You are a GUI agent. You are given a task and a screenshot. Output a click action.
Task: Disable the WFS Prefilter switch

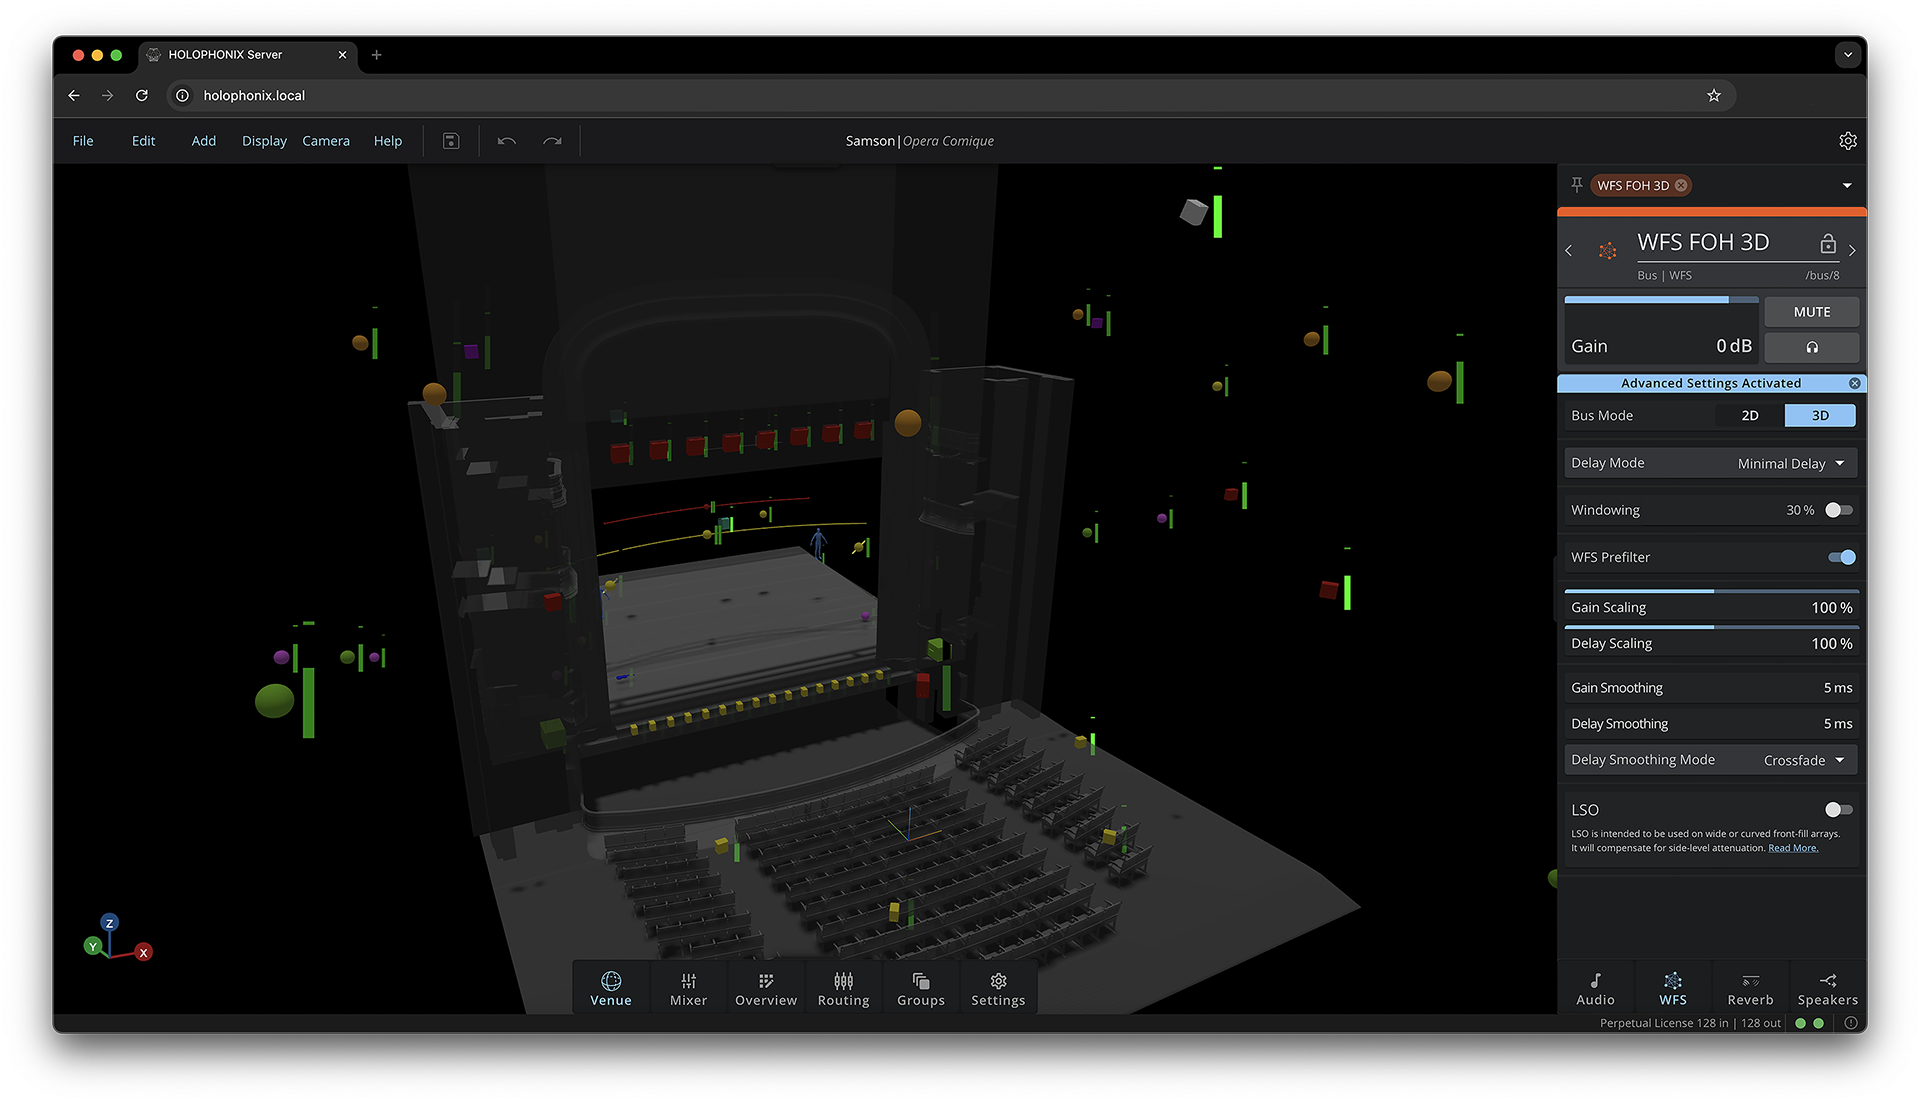(x=1841, y=557)
